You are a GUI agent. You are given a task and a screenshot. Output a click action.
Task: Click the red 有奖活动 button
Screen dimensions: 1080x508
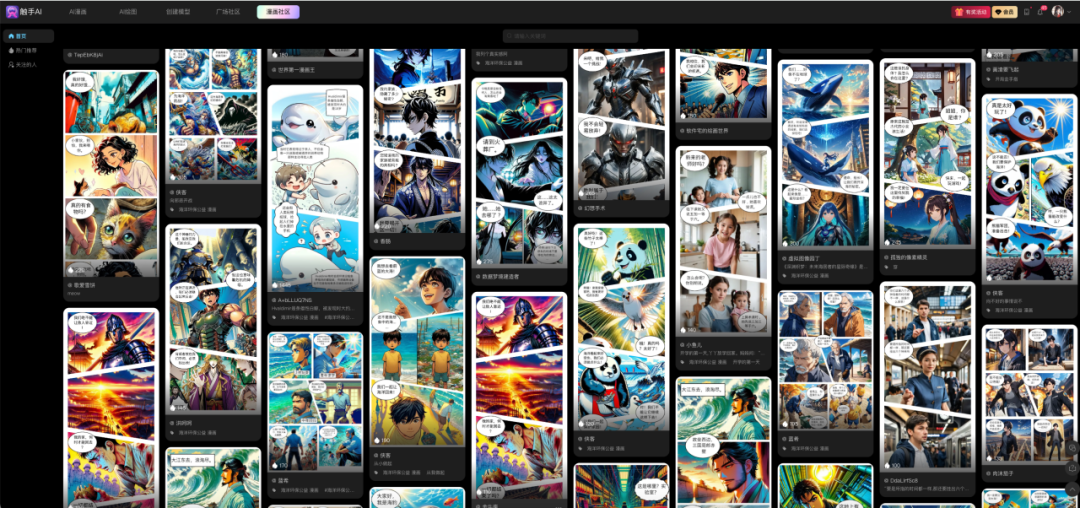tap(970, 12)
